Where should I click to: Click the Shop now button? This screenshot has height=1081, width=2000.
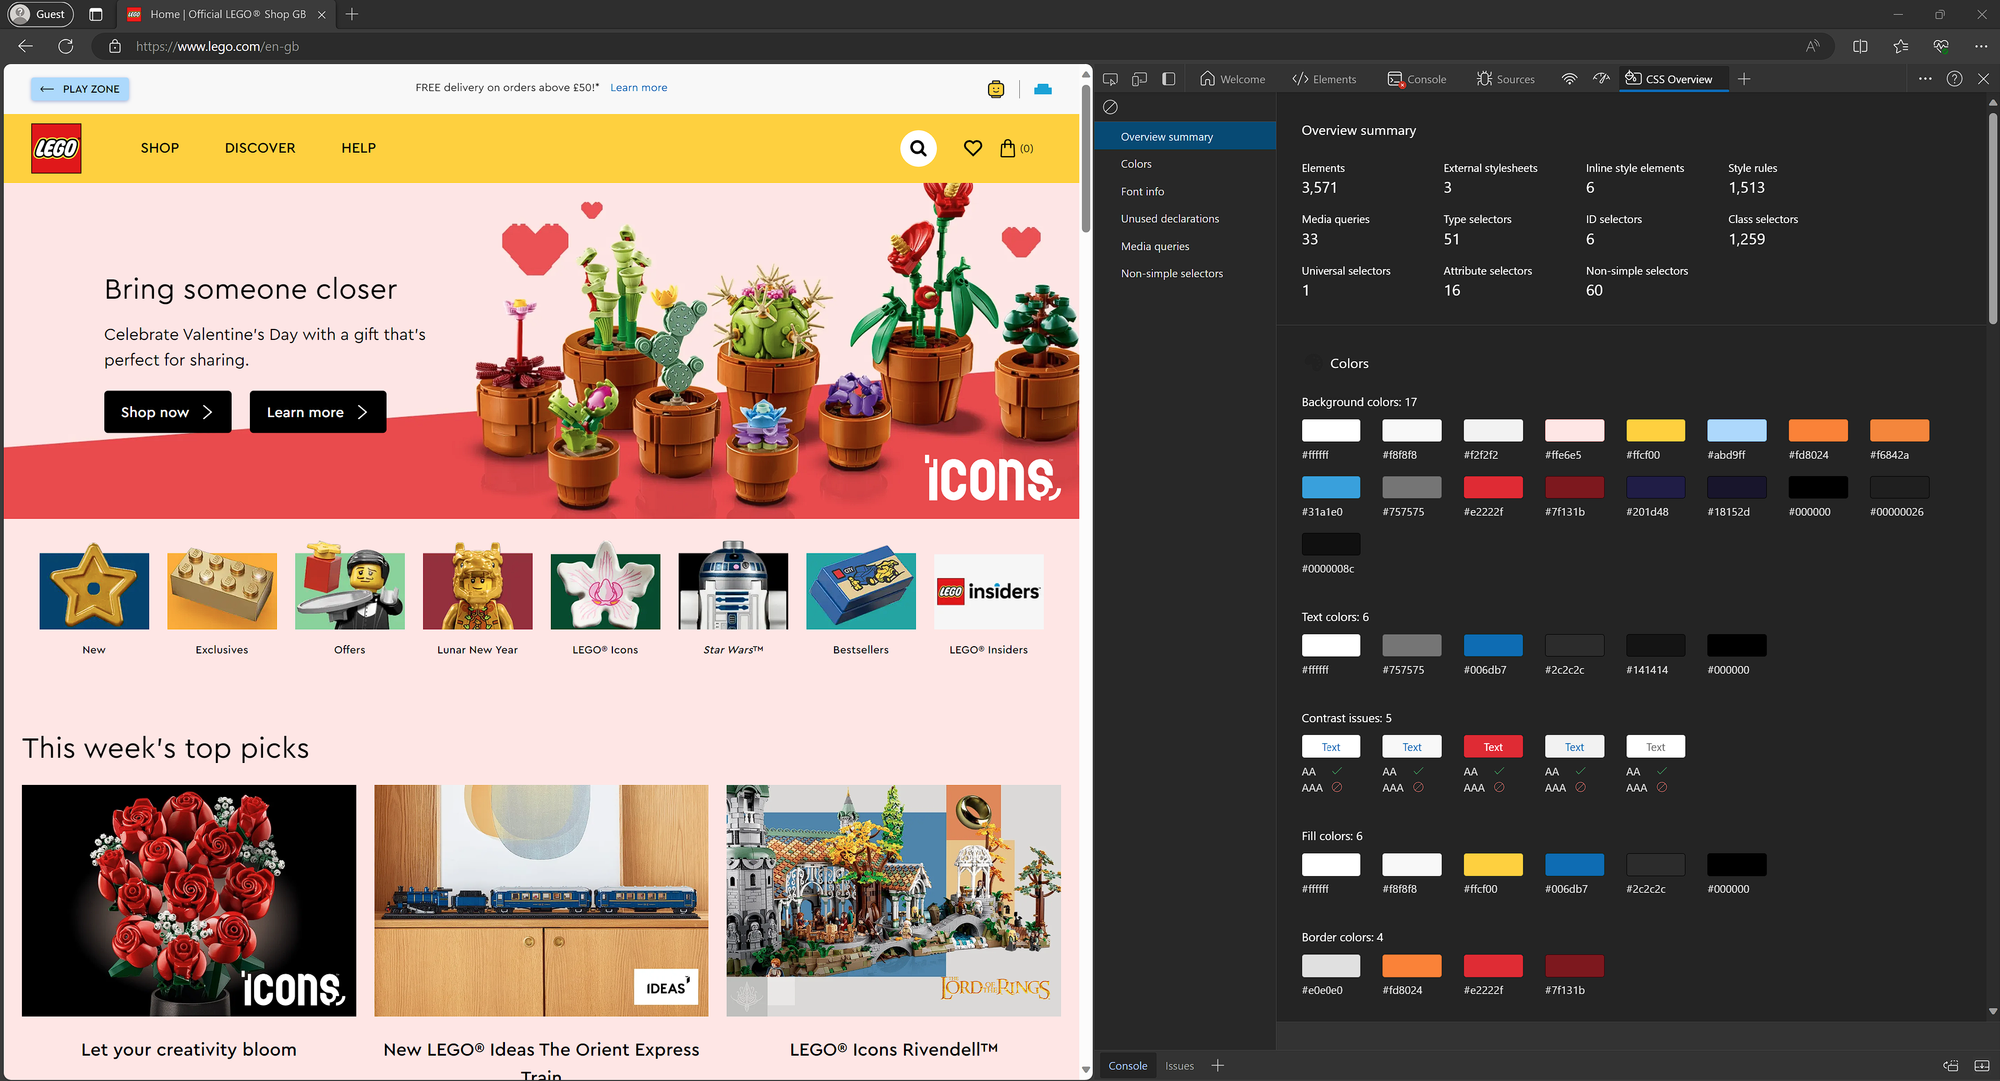[167, 412]
